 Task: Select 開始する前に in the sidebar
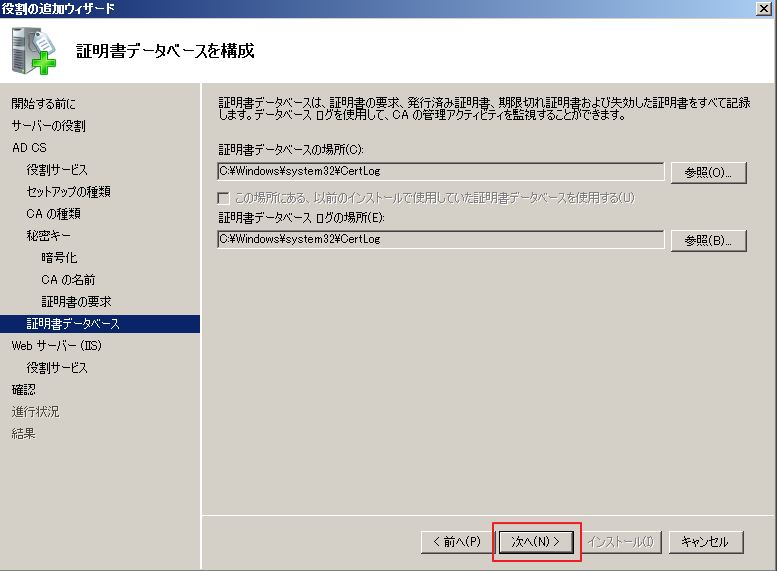pyautogui.click(x=44, y=104)
